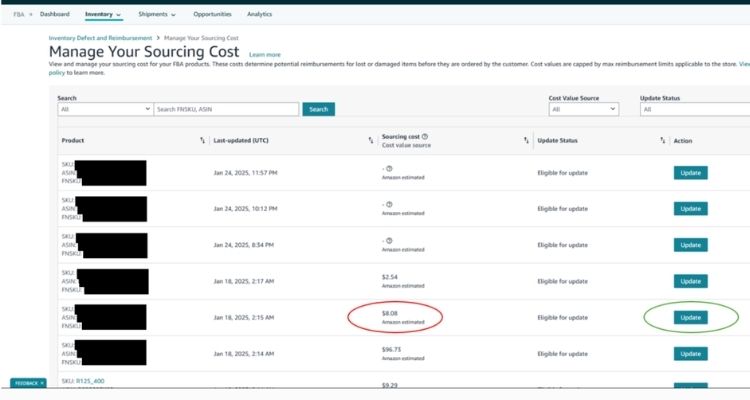
Task: Open the Learn more link beside the title
Action: point(264,54)
